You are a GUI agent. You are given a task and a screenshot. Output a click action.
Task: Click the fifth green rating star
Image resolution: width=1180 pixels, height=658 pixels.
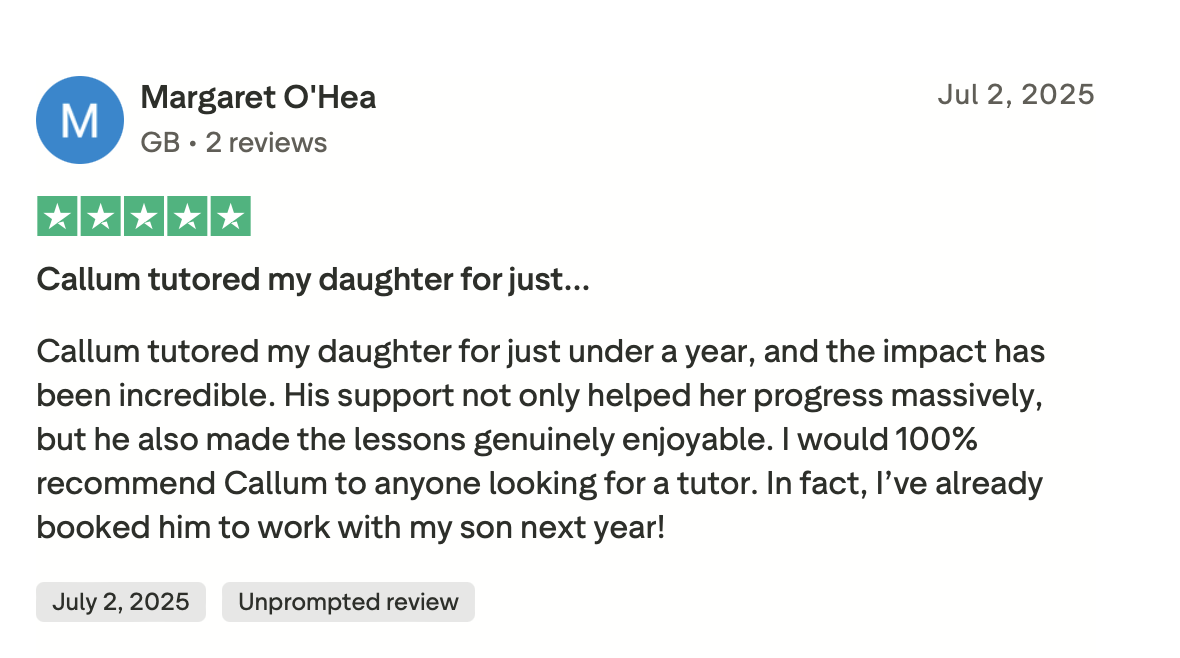pyautogui.click(x=230, y=217)
